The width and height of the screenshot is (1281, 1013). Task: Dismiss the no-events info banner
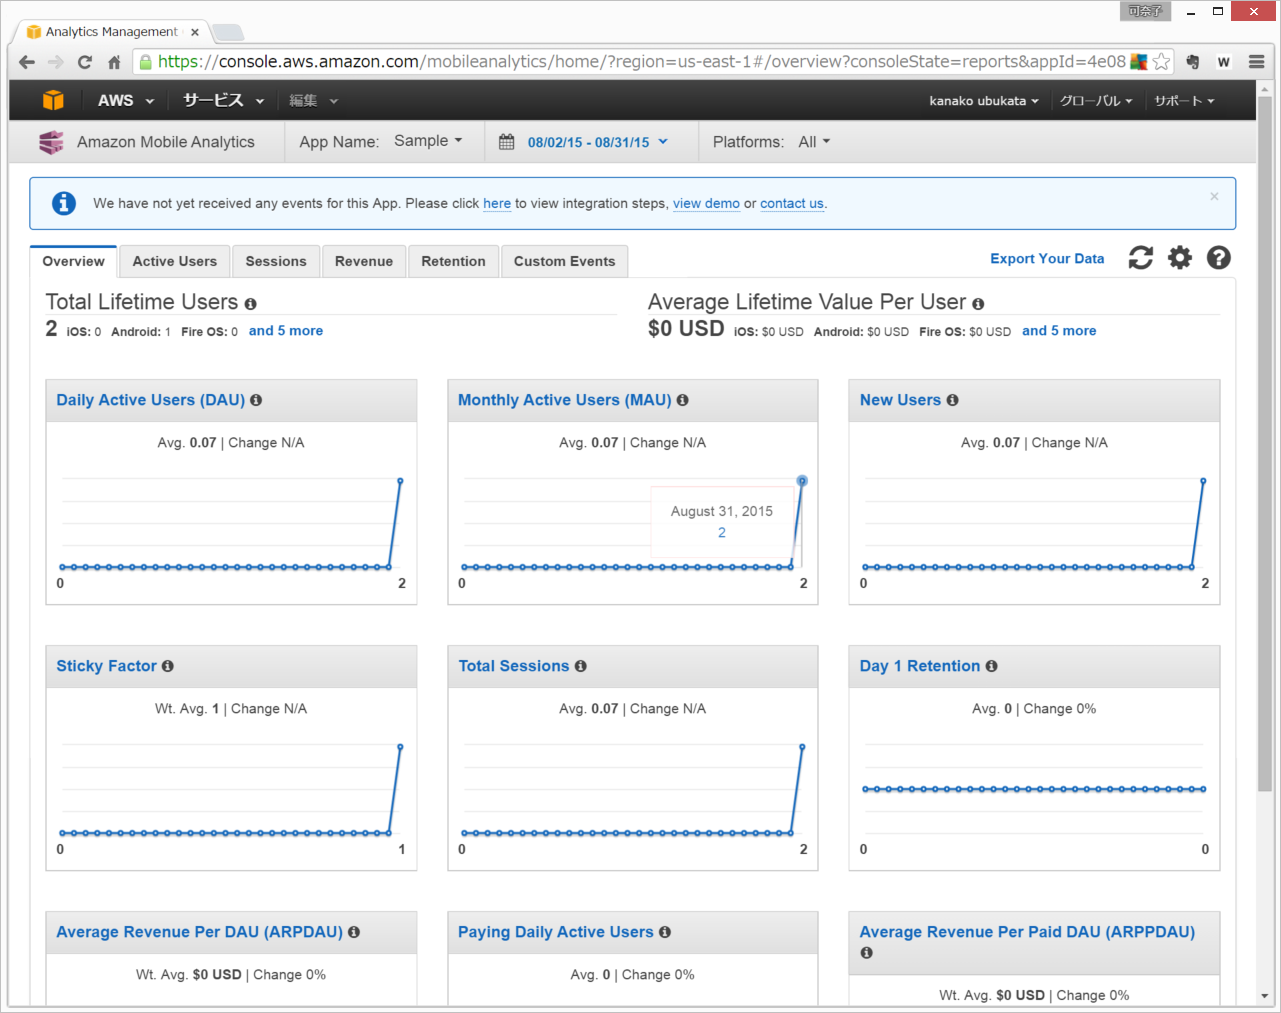click(1214, 197)
